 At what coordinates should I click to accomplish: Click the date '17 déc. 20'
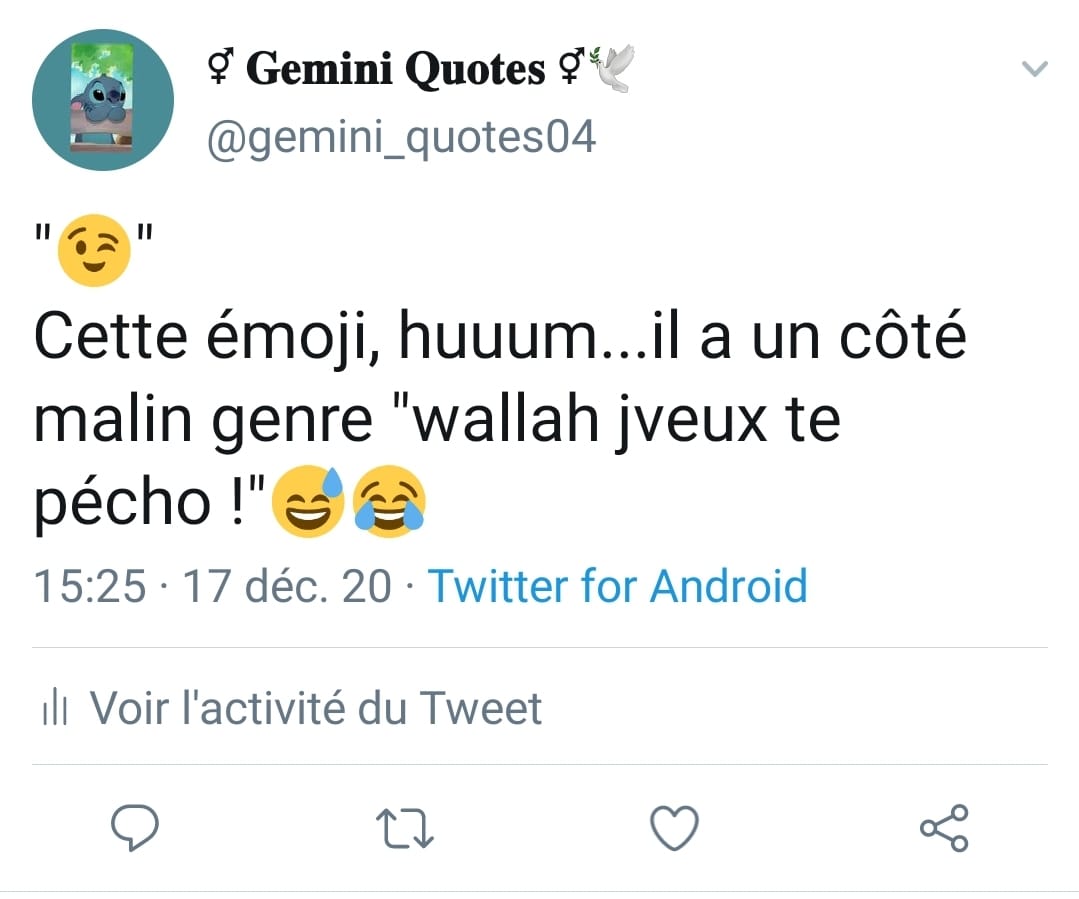pyautogui.click(x=287, y=586)
